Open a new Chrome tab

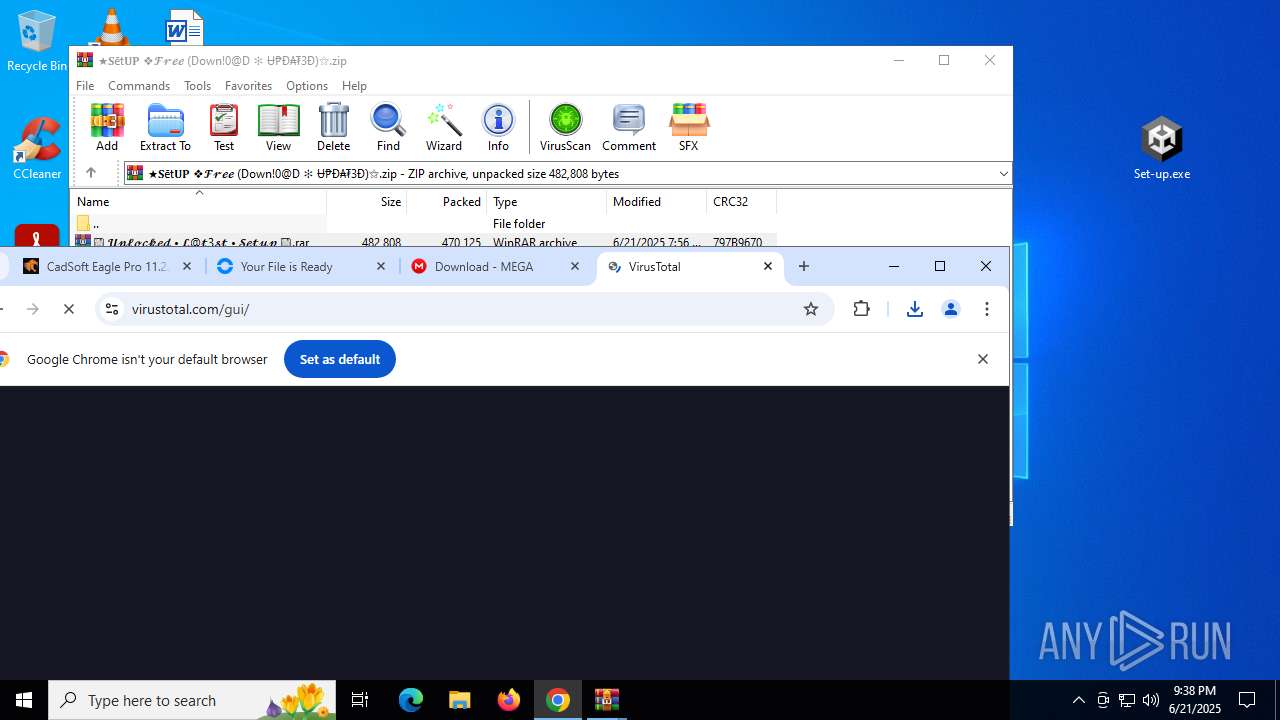[804, 266]
